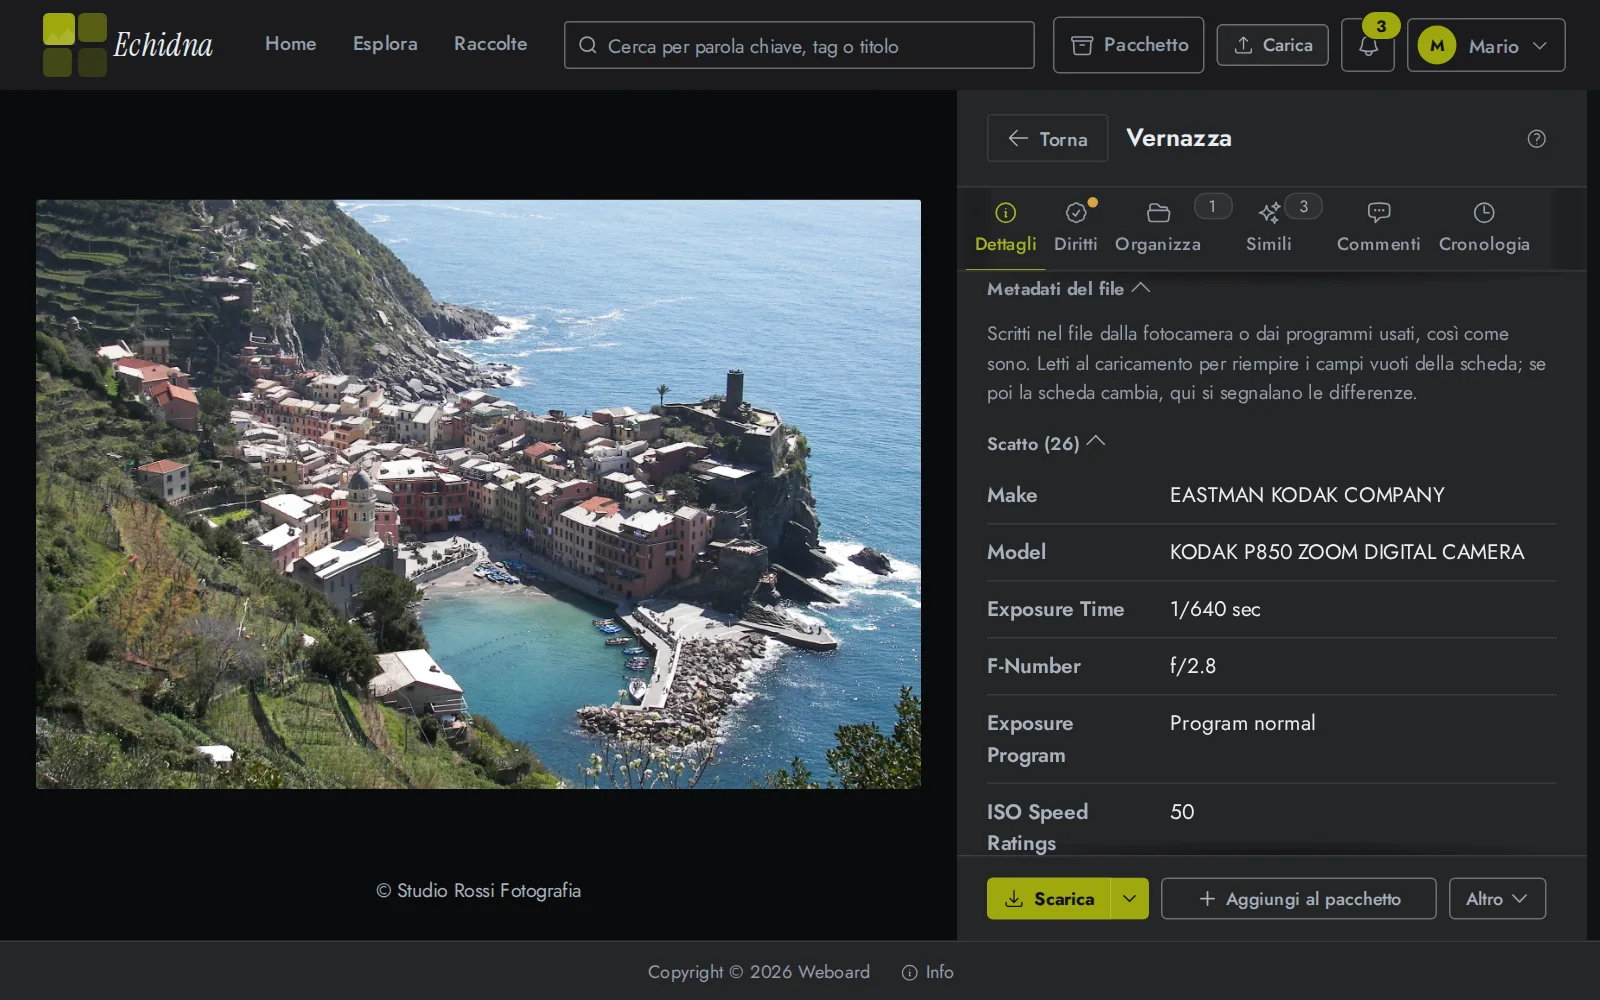The image size is (1600, 1000).
Task: Open the Altro dropdown
Action: coord(1497,899)
